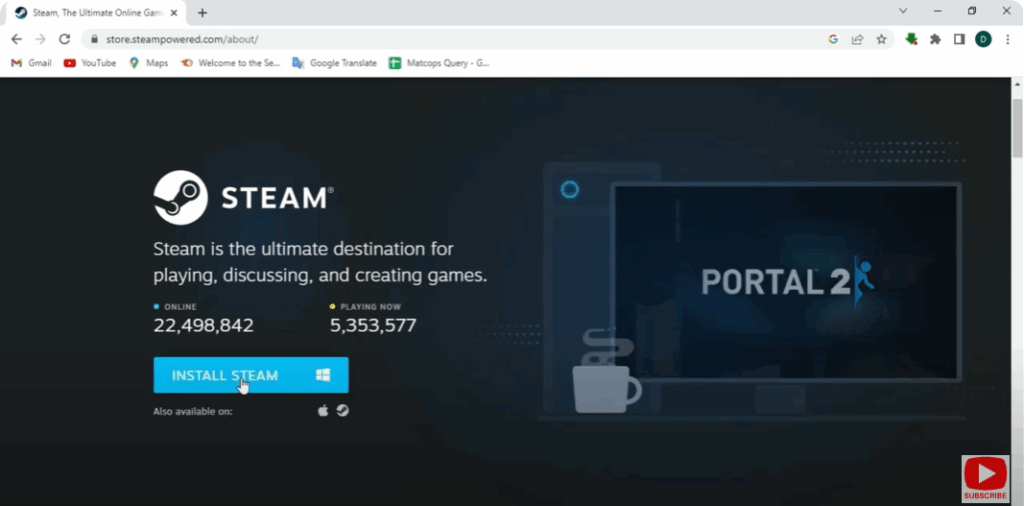This screenshot has height=506, width=1024.
Task: Open the Extensions puzzle icon
Action: (x=935, y=39)
